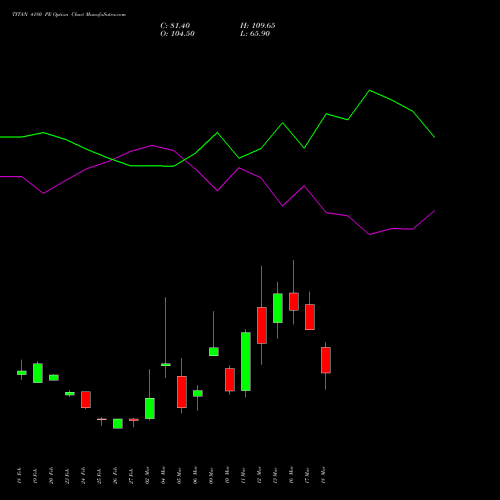Click the 25 Feb date label
The image size is (500, 500).
click(x=99, y=476)
